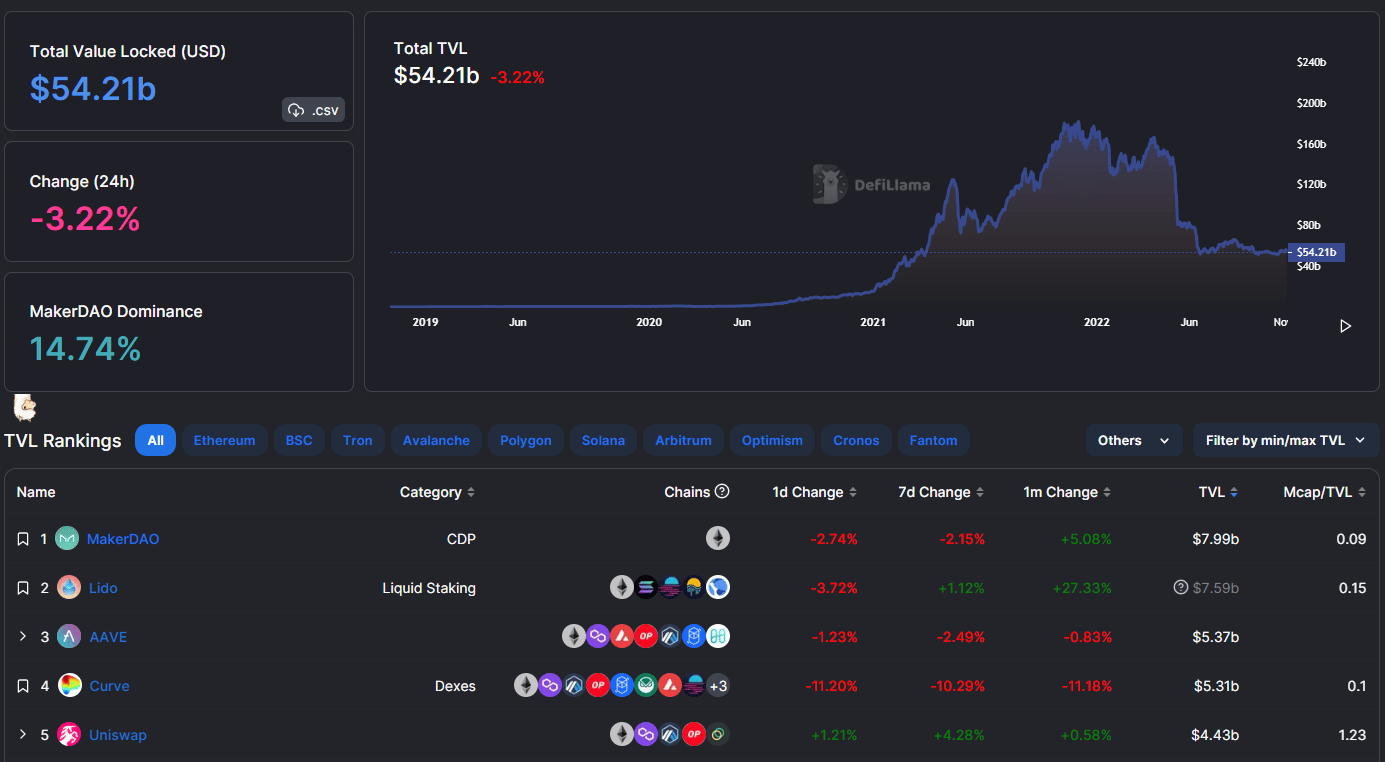Open the Uniswap protocol link
Screen dimensions: 1385x762
117,735
